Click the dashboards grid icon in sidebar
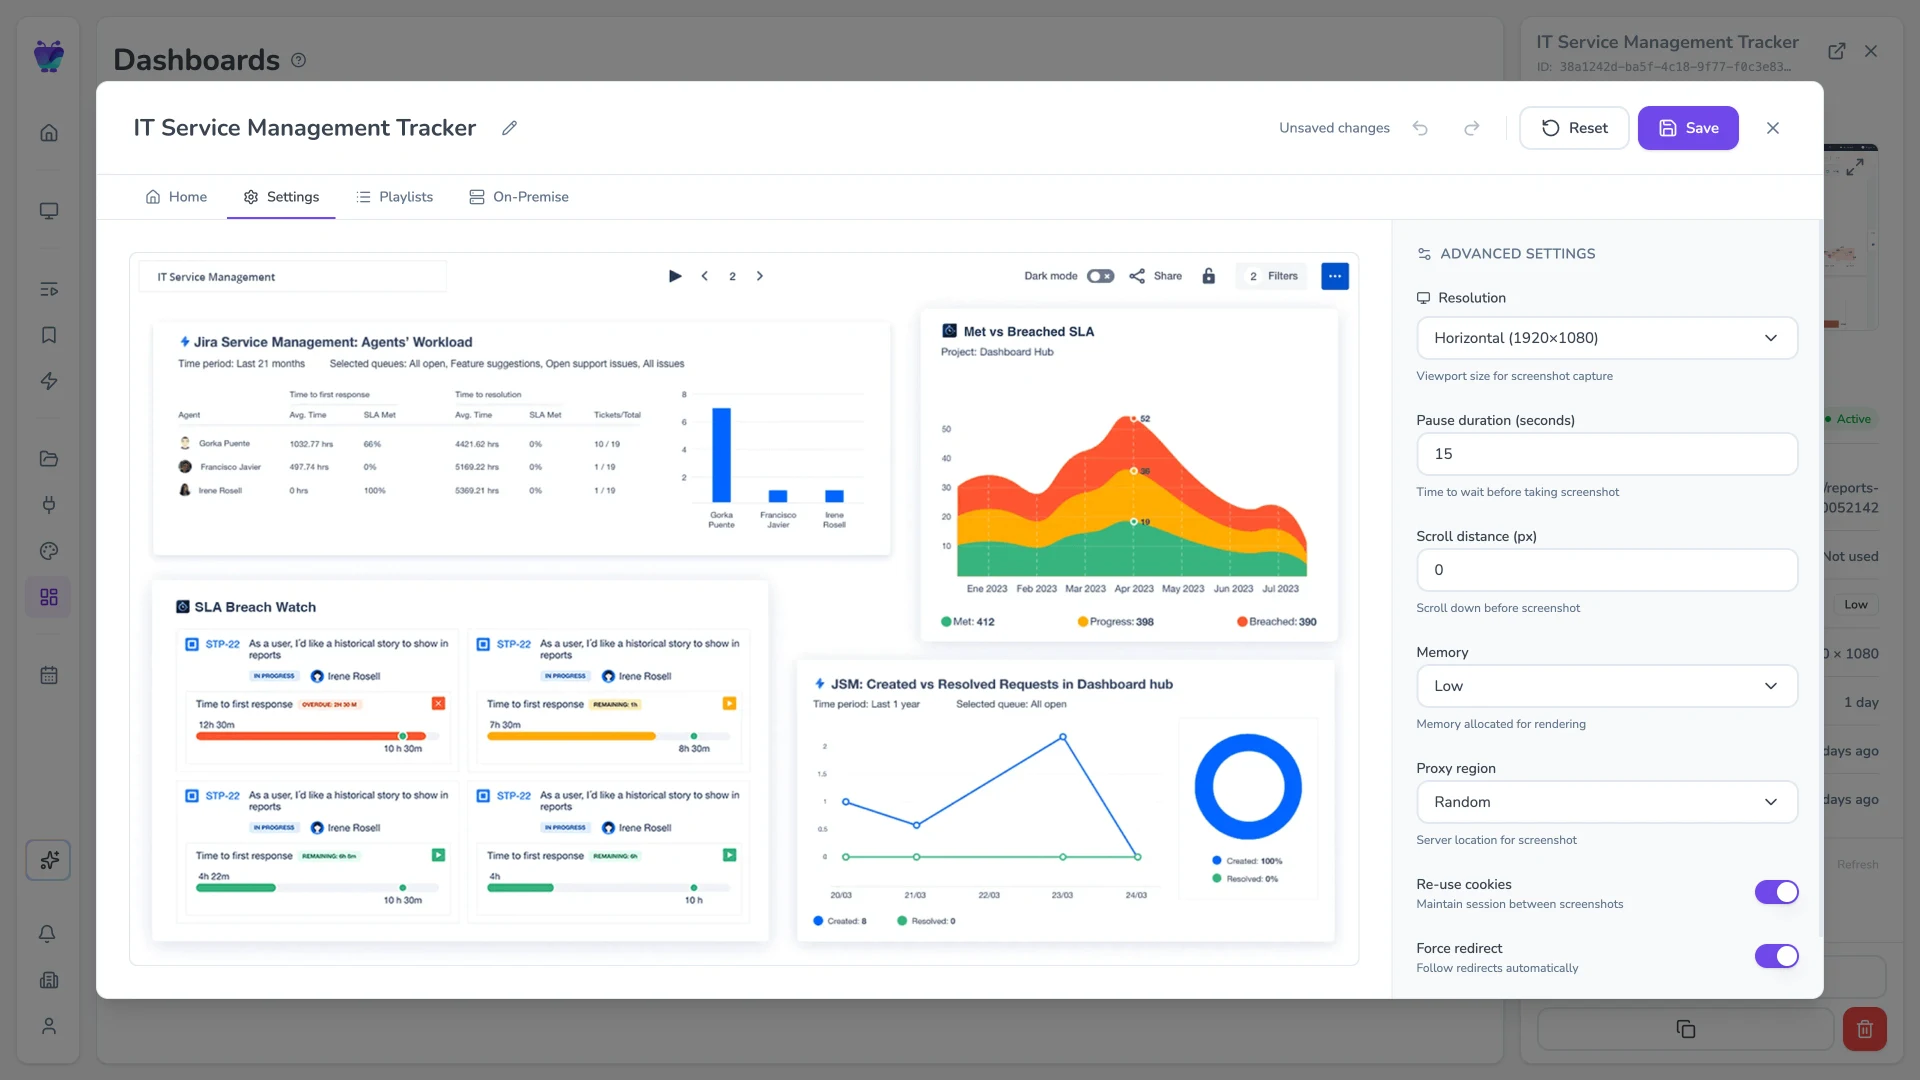 click(49, 597)
